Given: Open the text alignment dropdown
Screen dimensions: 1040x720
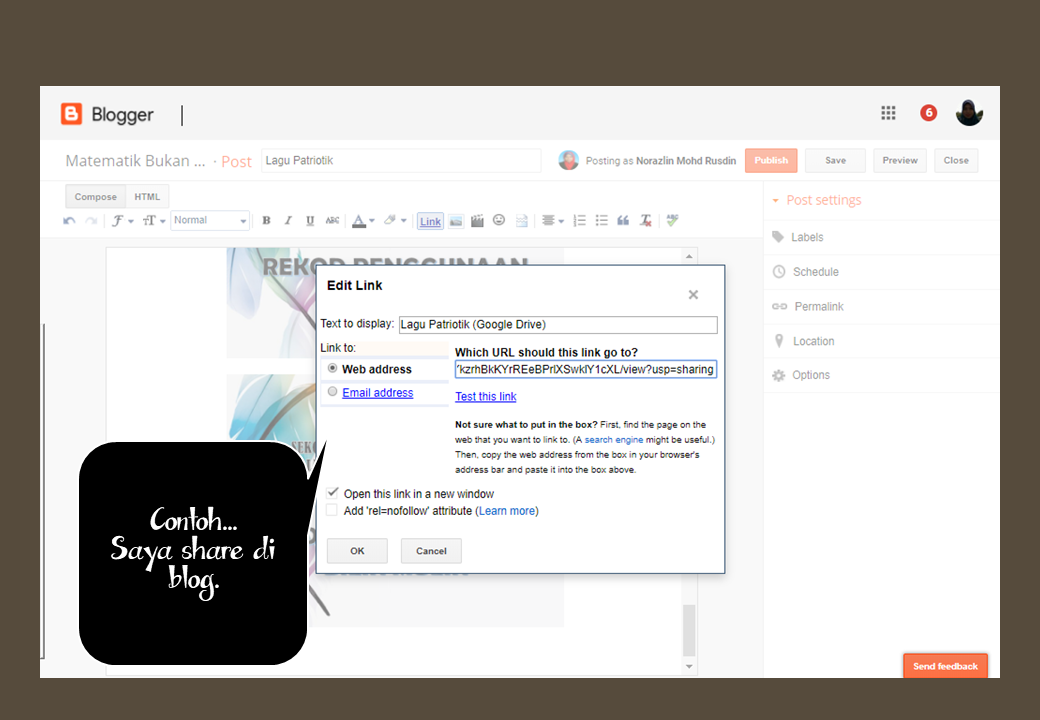Looking at the screenshot, I should click(552, 220).
